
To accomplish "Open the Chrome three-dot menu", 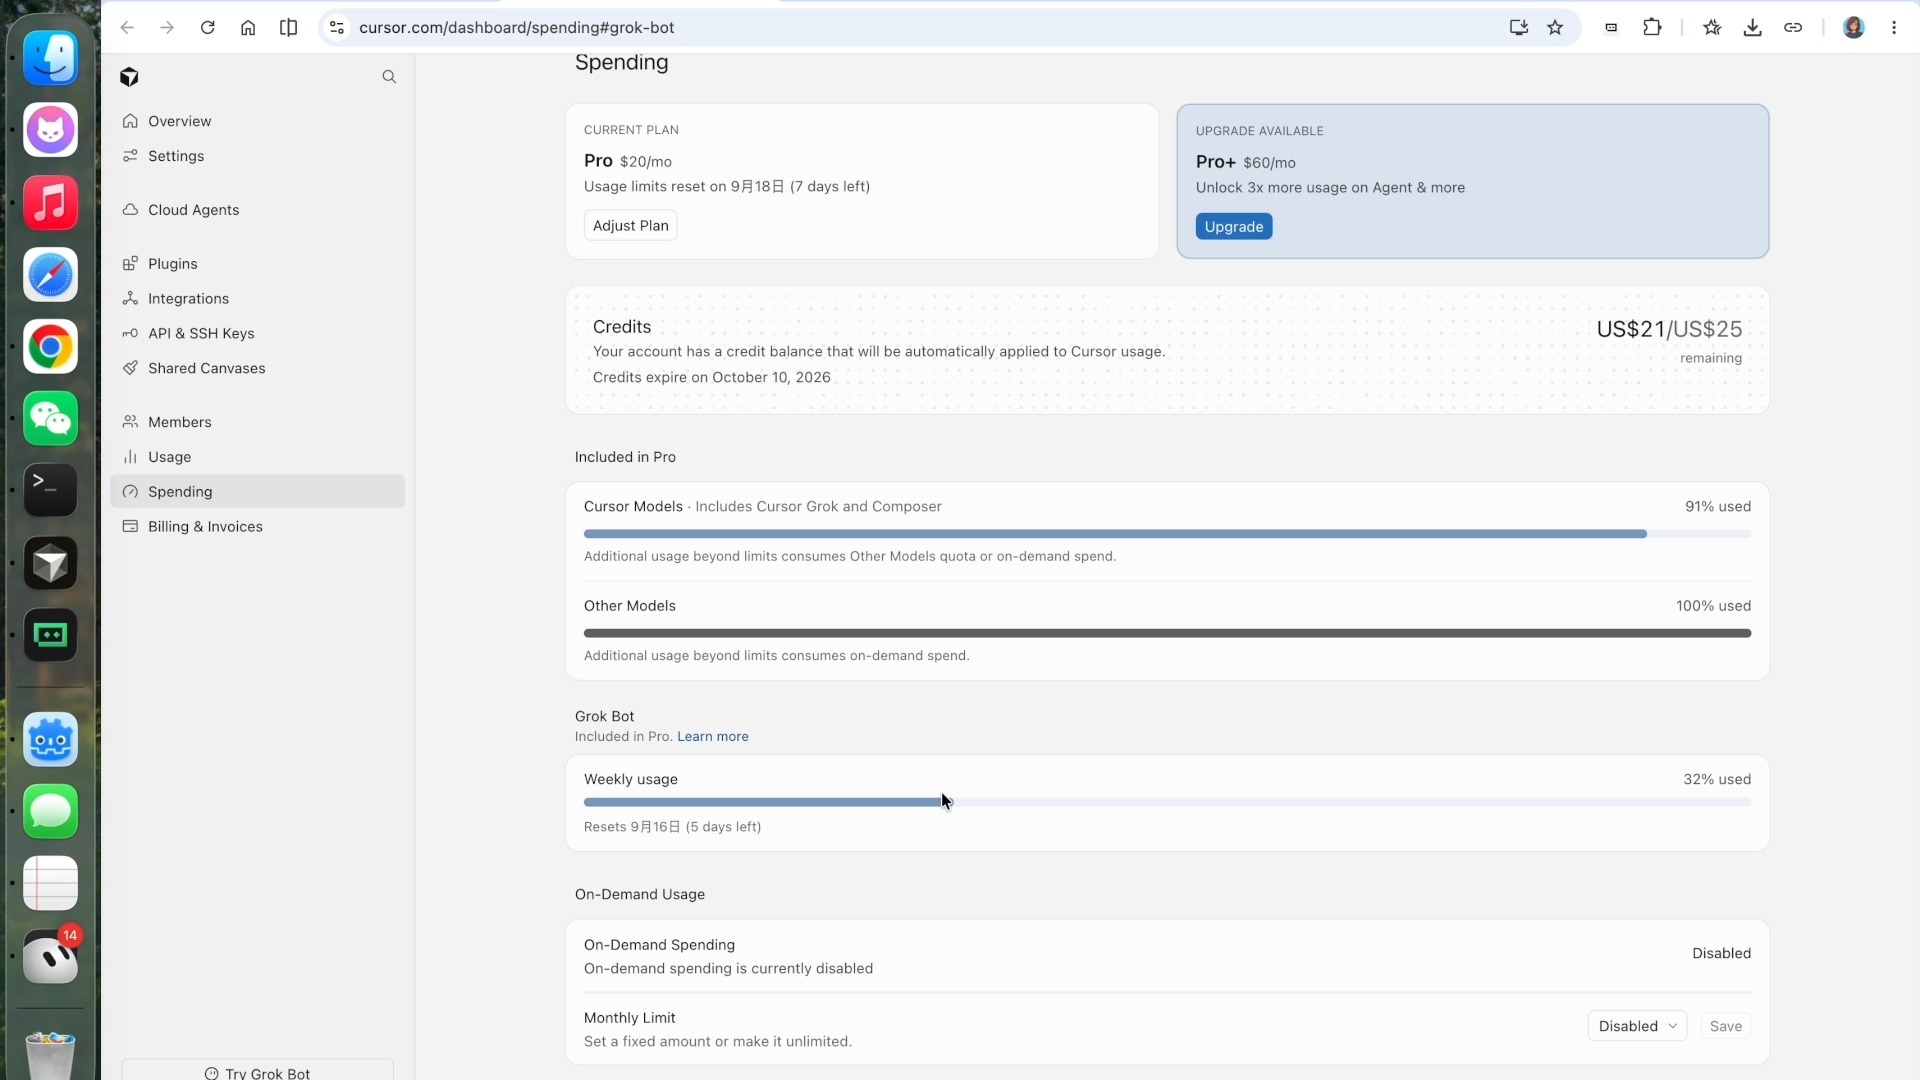I will click(x=1894, y=28).
